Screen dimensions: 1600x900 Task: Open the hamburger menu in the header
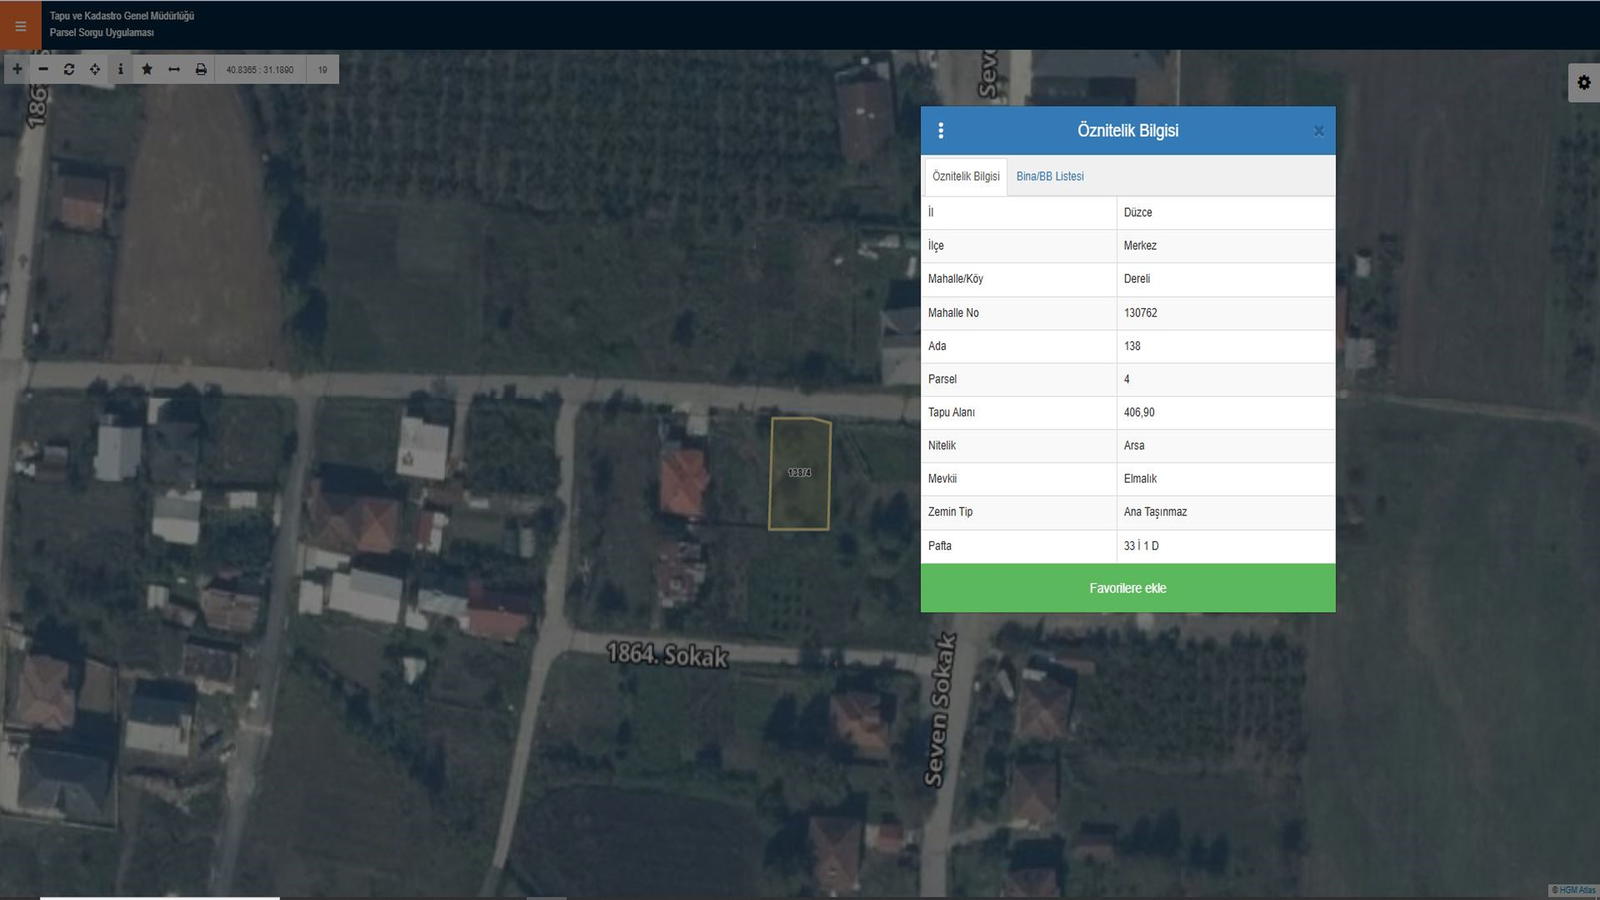(x=20, y=26)
